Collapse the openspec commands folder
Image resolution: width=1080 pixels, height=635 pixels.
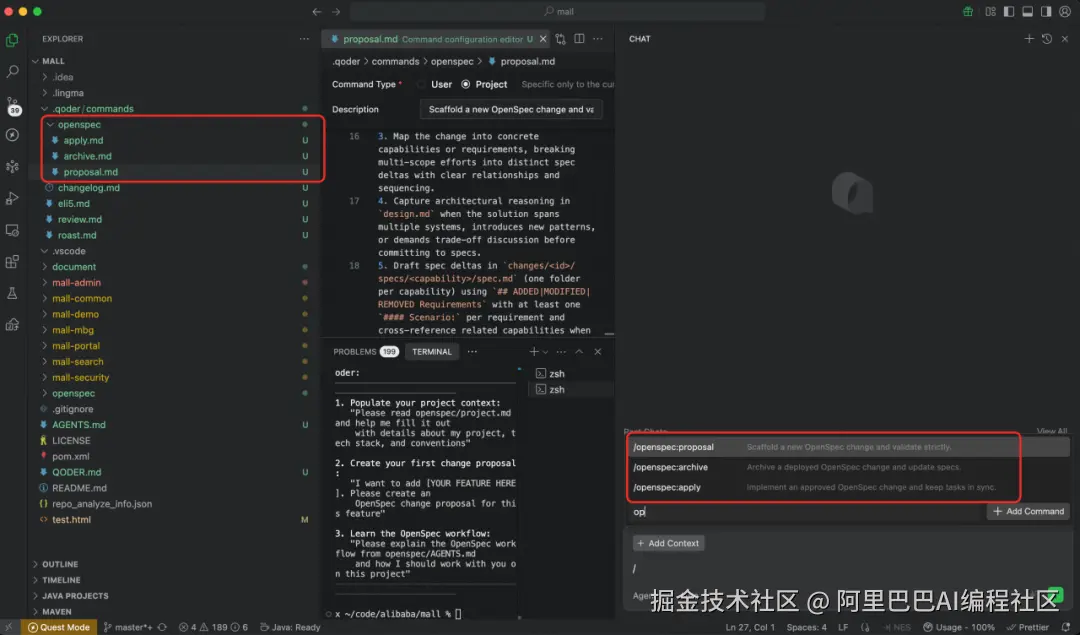tap(50, 125)
